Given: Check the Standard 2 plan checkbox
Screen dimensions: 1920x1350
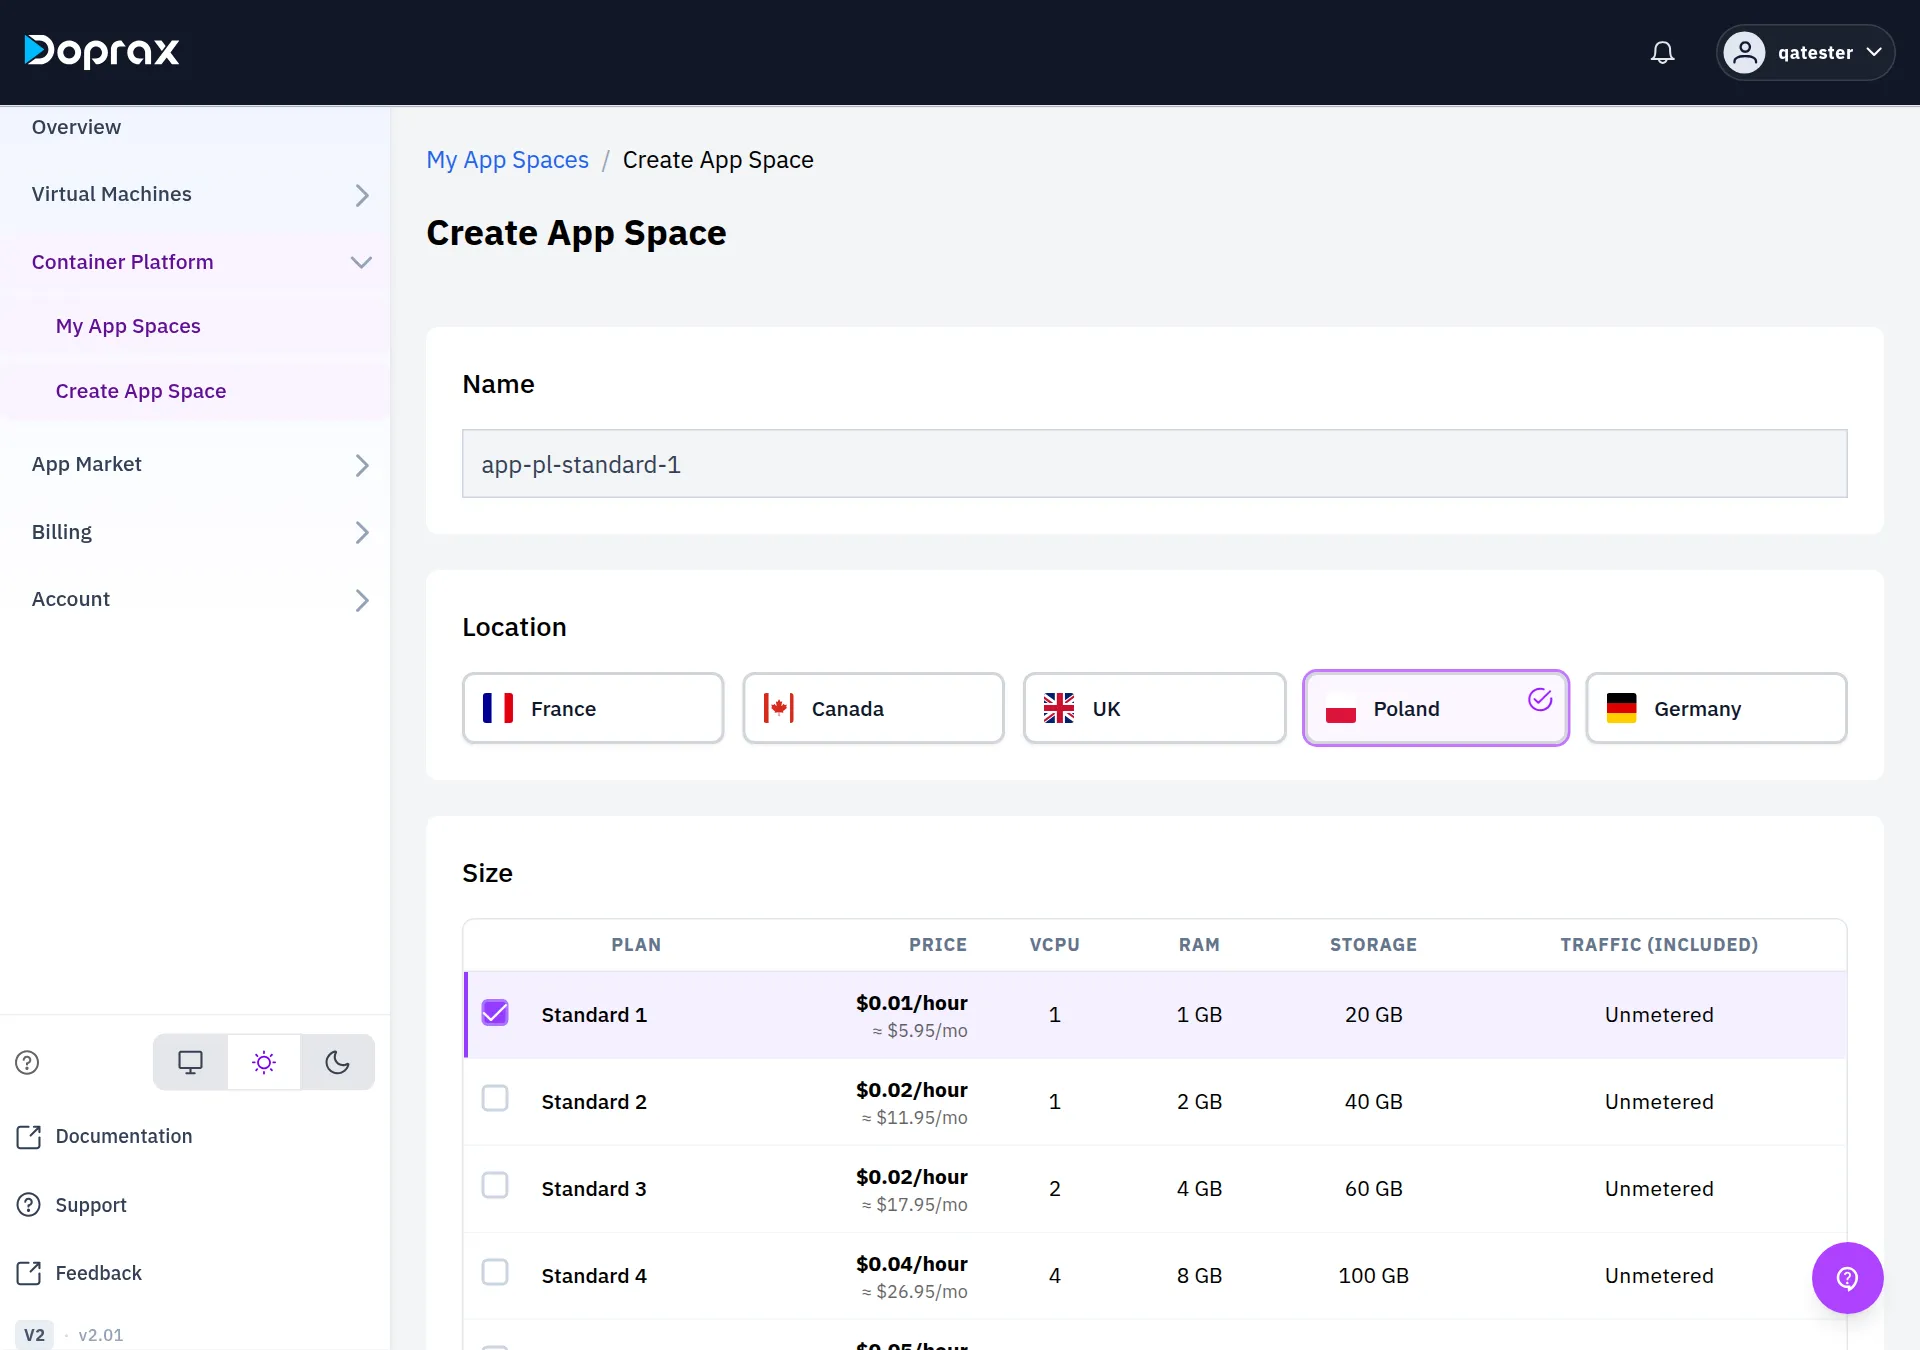Looking at the screenshot, I should pos(495,1098).
